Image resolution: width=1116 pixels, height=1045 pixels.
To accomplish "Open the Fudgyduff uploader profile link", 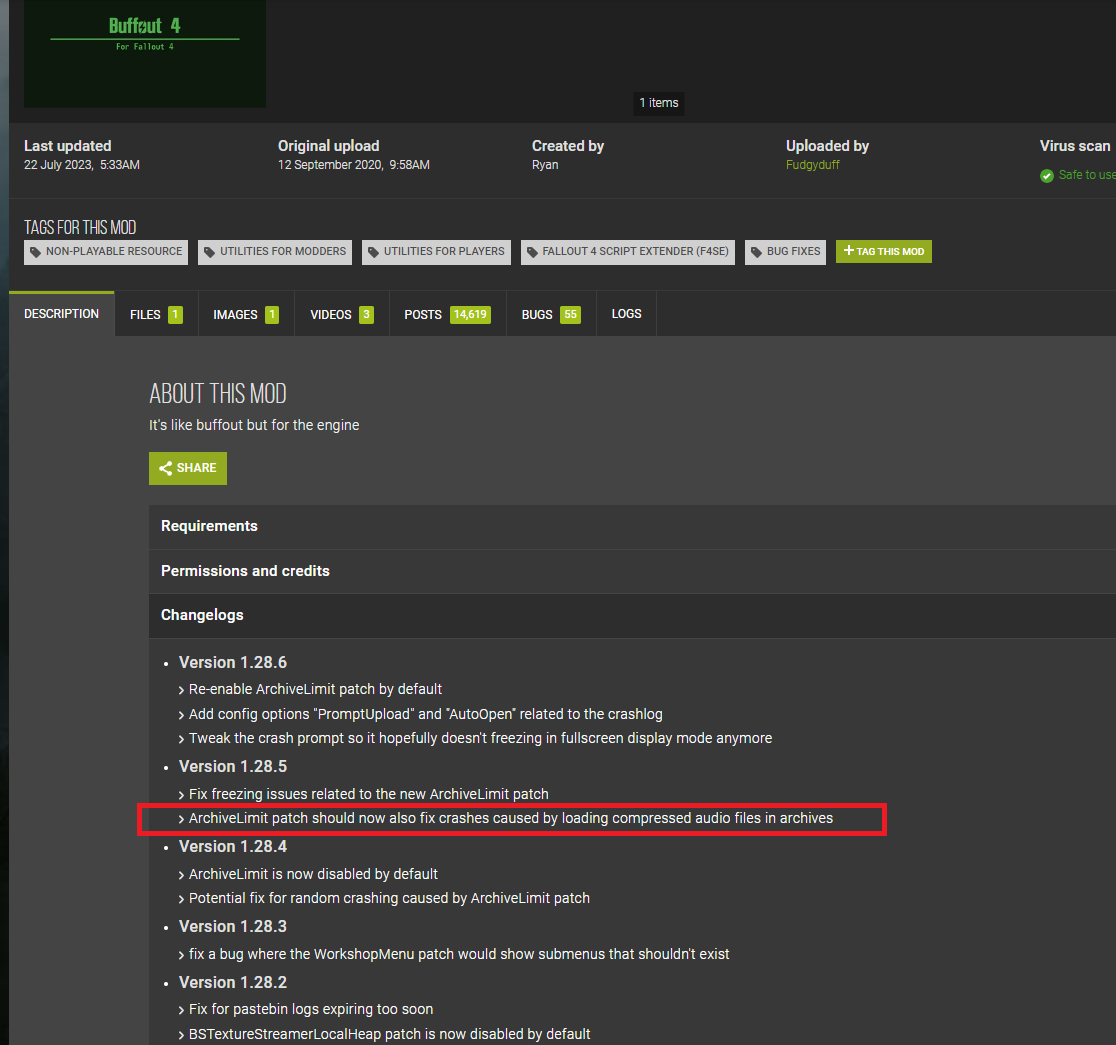I will (x=812, y=165).
